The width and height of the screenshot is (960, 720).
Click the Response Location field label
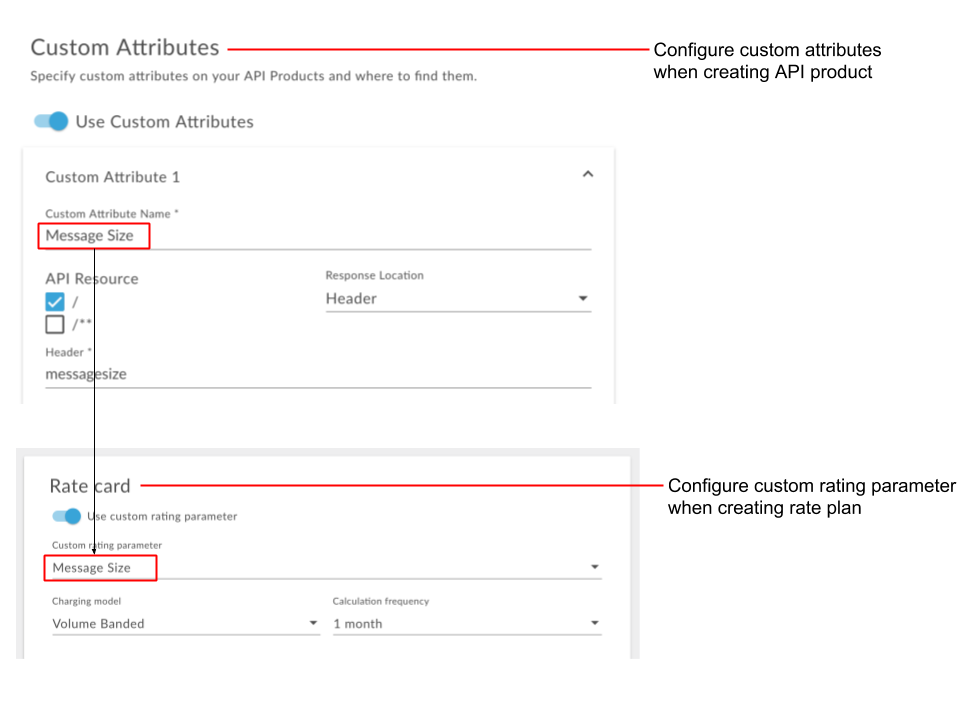click(374, 275)
